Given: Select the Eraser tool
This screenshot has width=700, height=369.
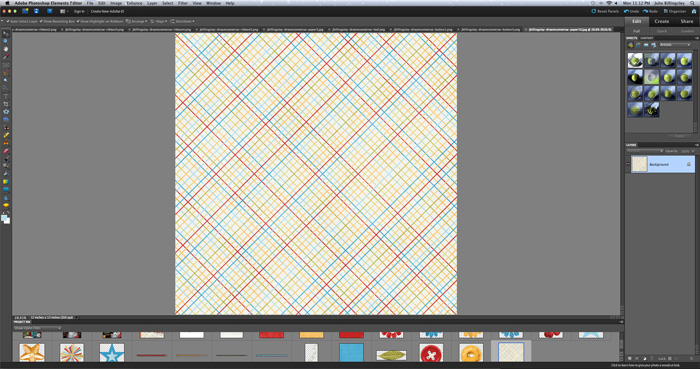Looking at the screenshot, I should pyautogui.click(x=6, y=151).
